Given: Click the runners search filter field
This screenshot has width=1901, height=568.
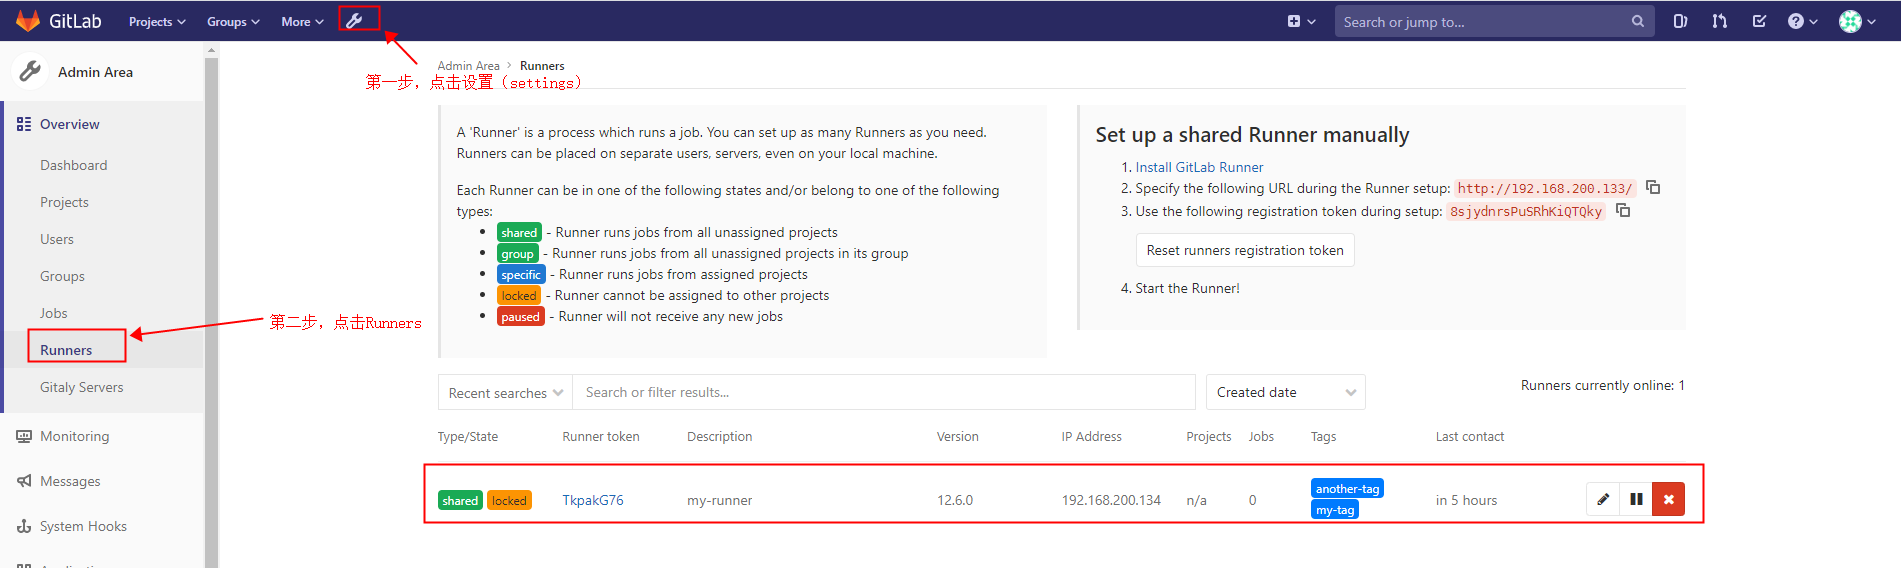Looking at the screenshot, I should pyautogui.click(x=883, y=392).
